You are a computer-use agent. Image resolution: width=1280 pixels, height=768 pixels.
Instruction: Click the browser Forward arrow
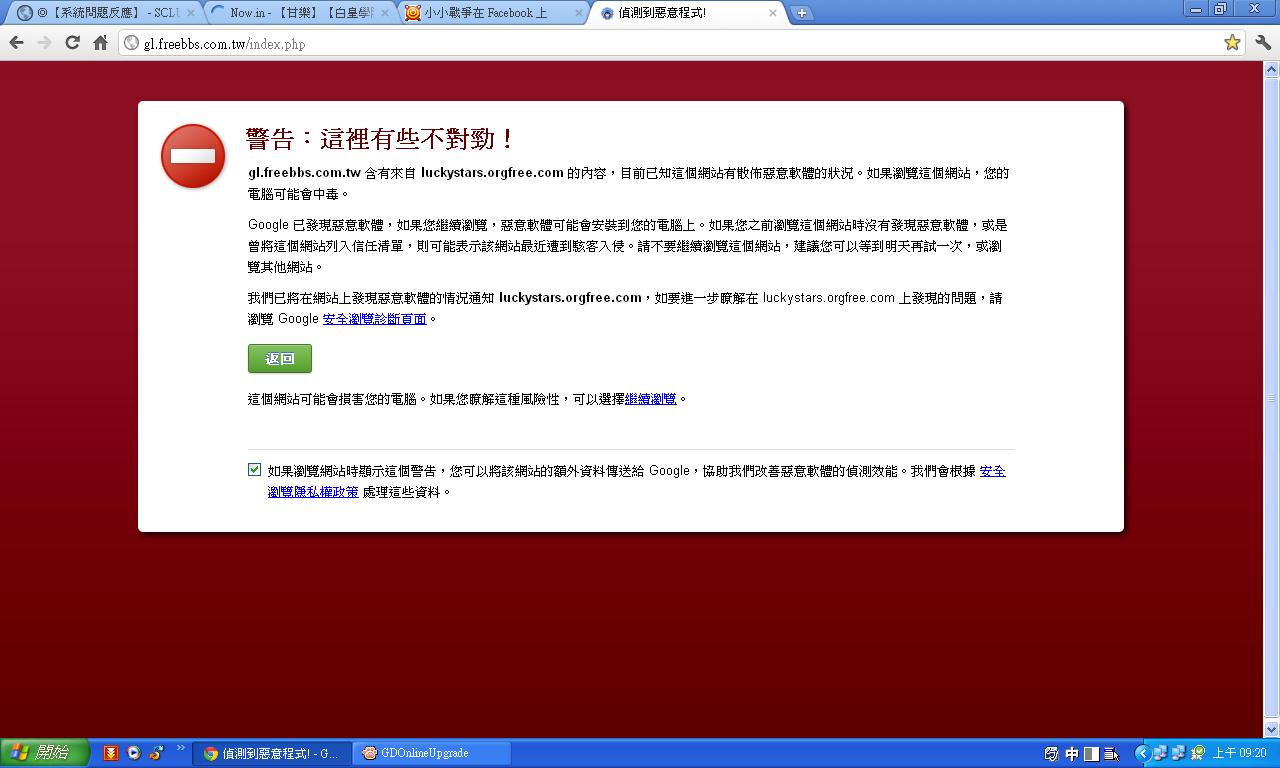(44, 43)
